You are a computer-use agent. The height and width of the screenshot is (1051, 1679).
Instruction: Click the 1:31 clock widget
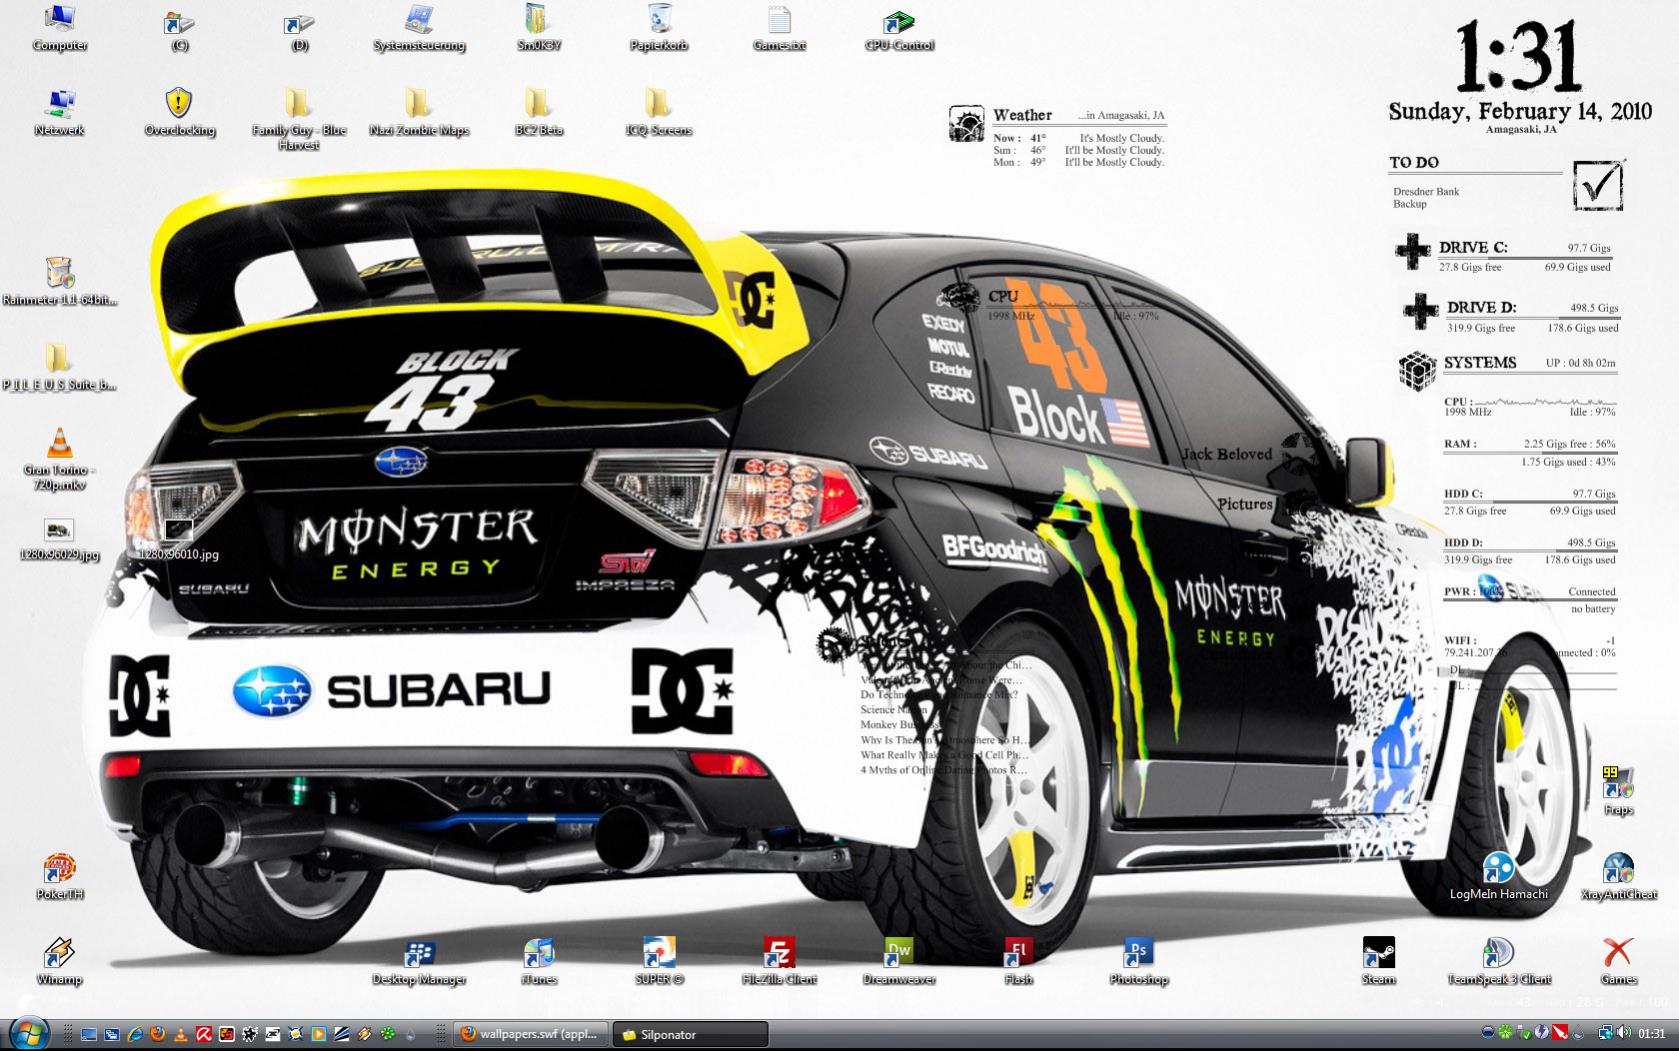click(x=1518, y=58)
